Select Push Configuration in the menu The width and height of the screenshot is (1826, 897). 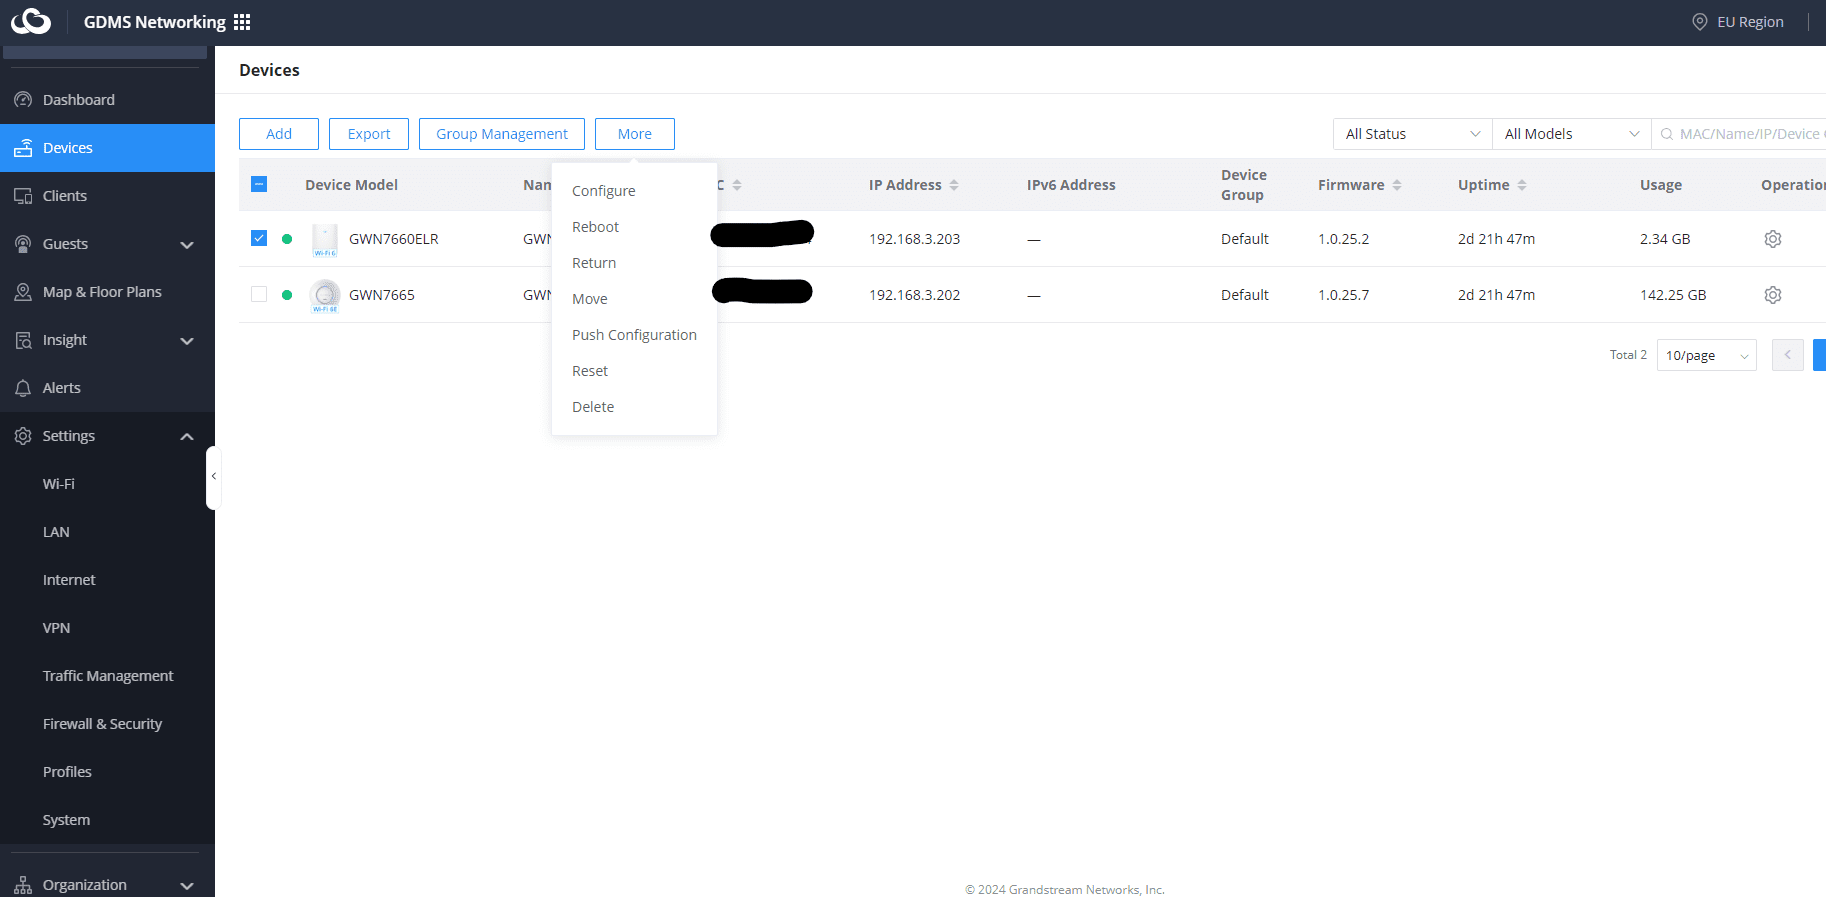(x=634, y=335)
